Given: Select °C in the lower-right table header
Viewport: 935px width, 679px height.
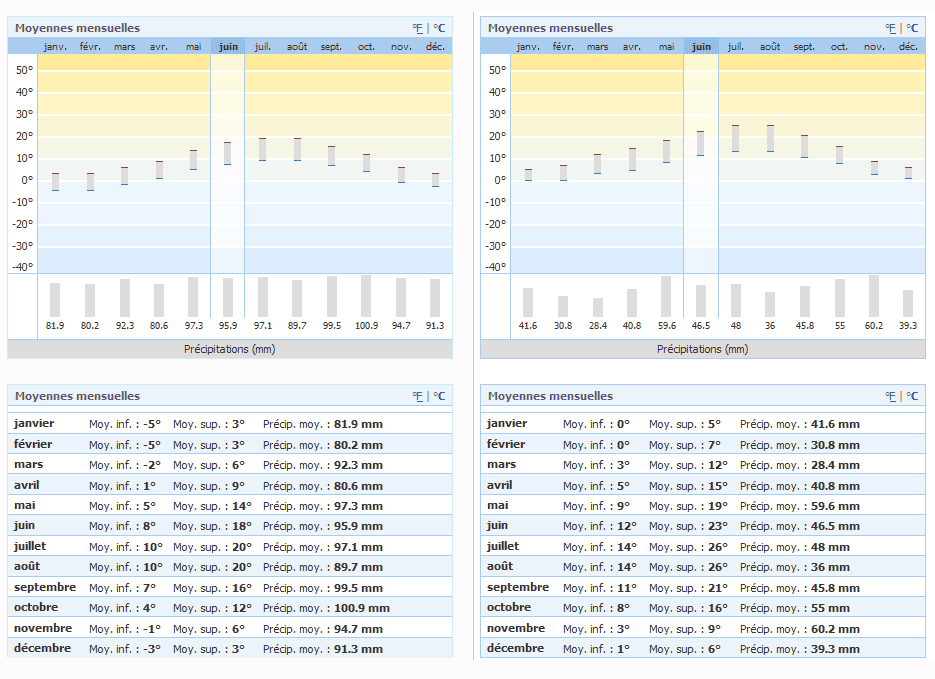Looking at the screenshot, I should pos(912,396).
